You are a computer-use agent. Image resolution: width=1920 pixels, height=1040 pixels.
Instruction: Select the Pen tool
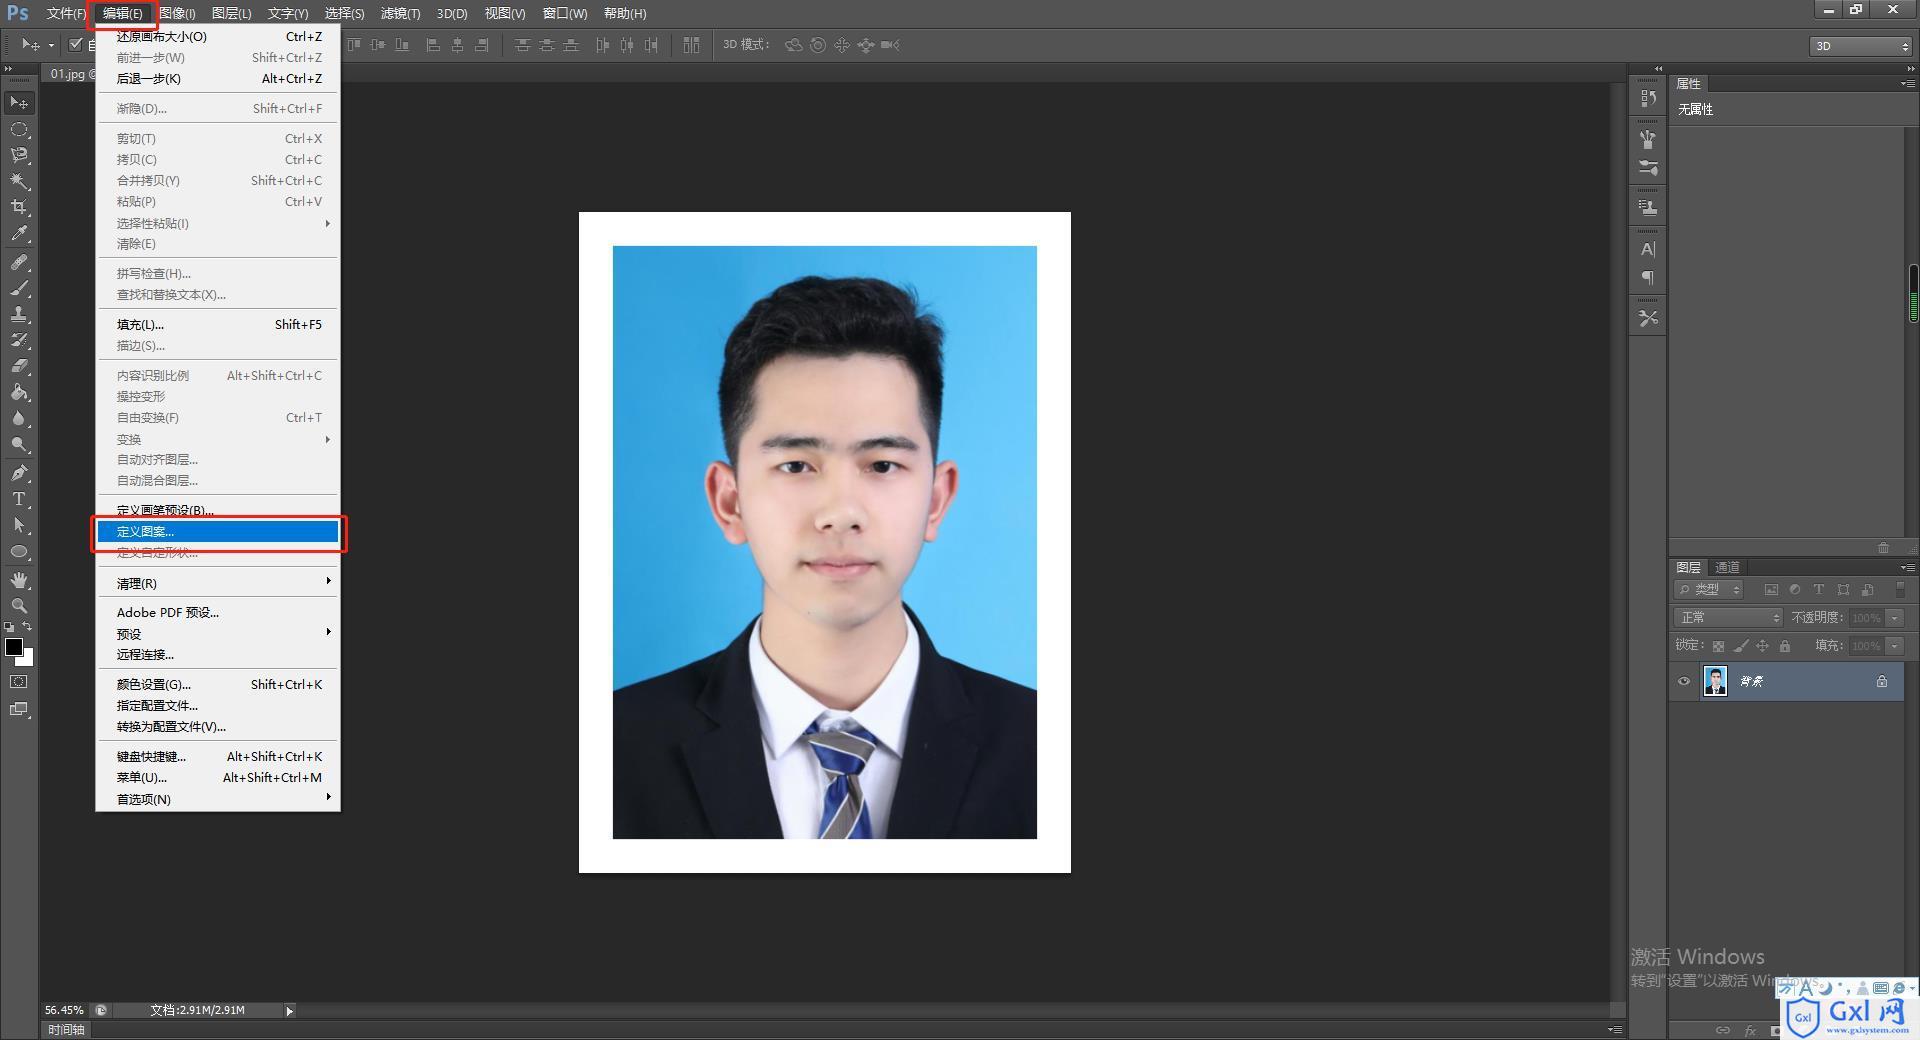point(19,473)
